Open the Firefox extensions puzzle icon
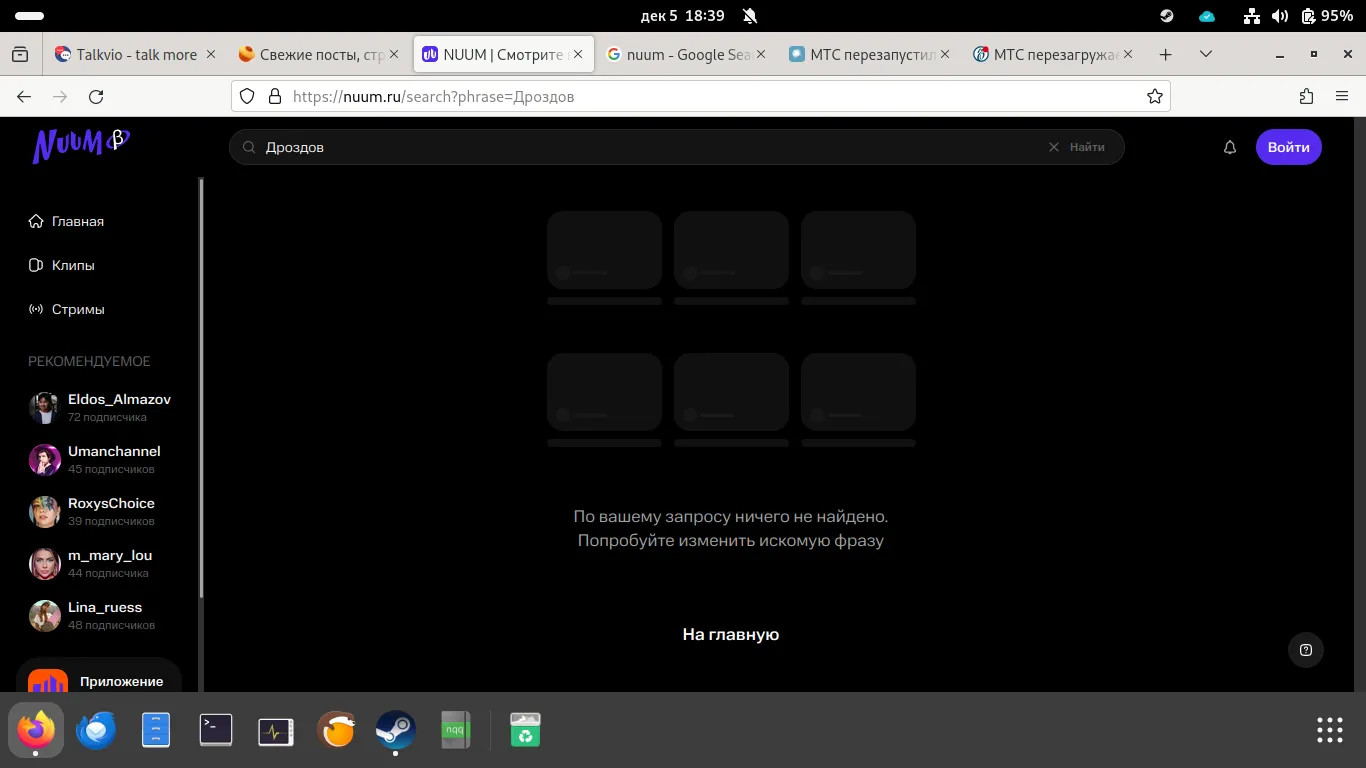 tap(1306, 97)
